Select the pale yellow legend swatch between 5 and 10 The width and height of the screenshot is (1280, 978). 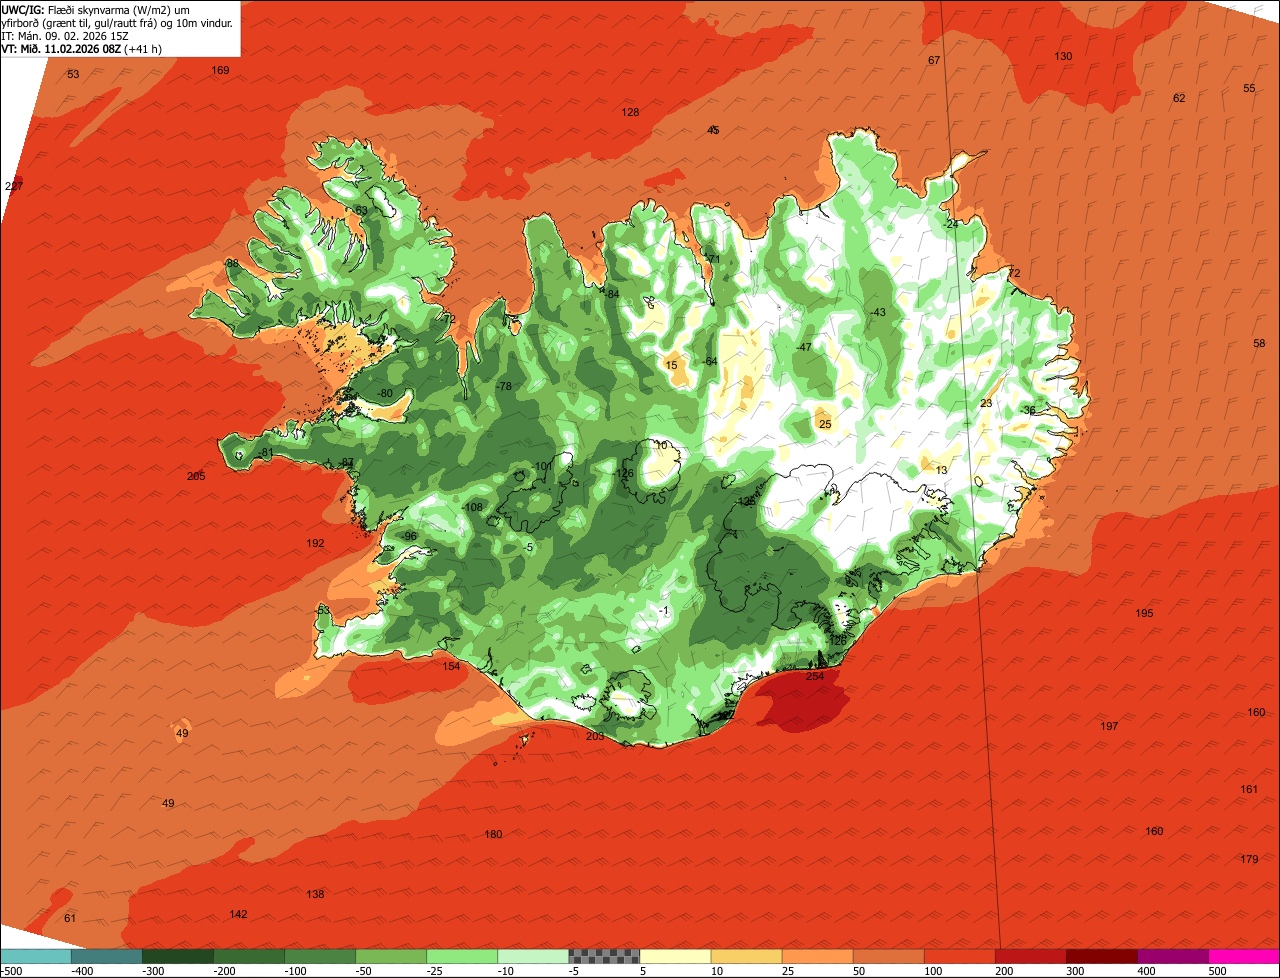(x=675, y=956)
